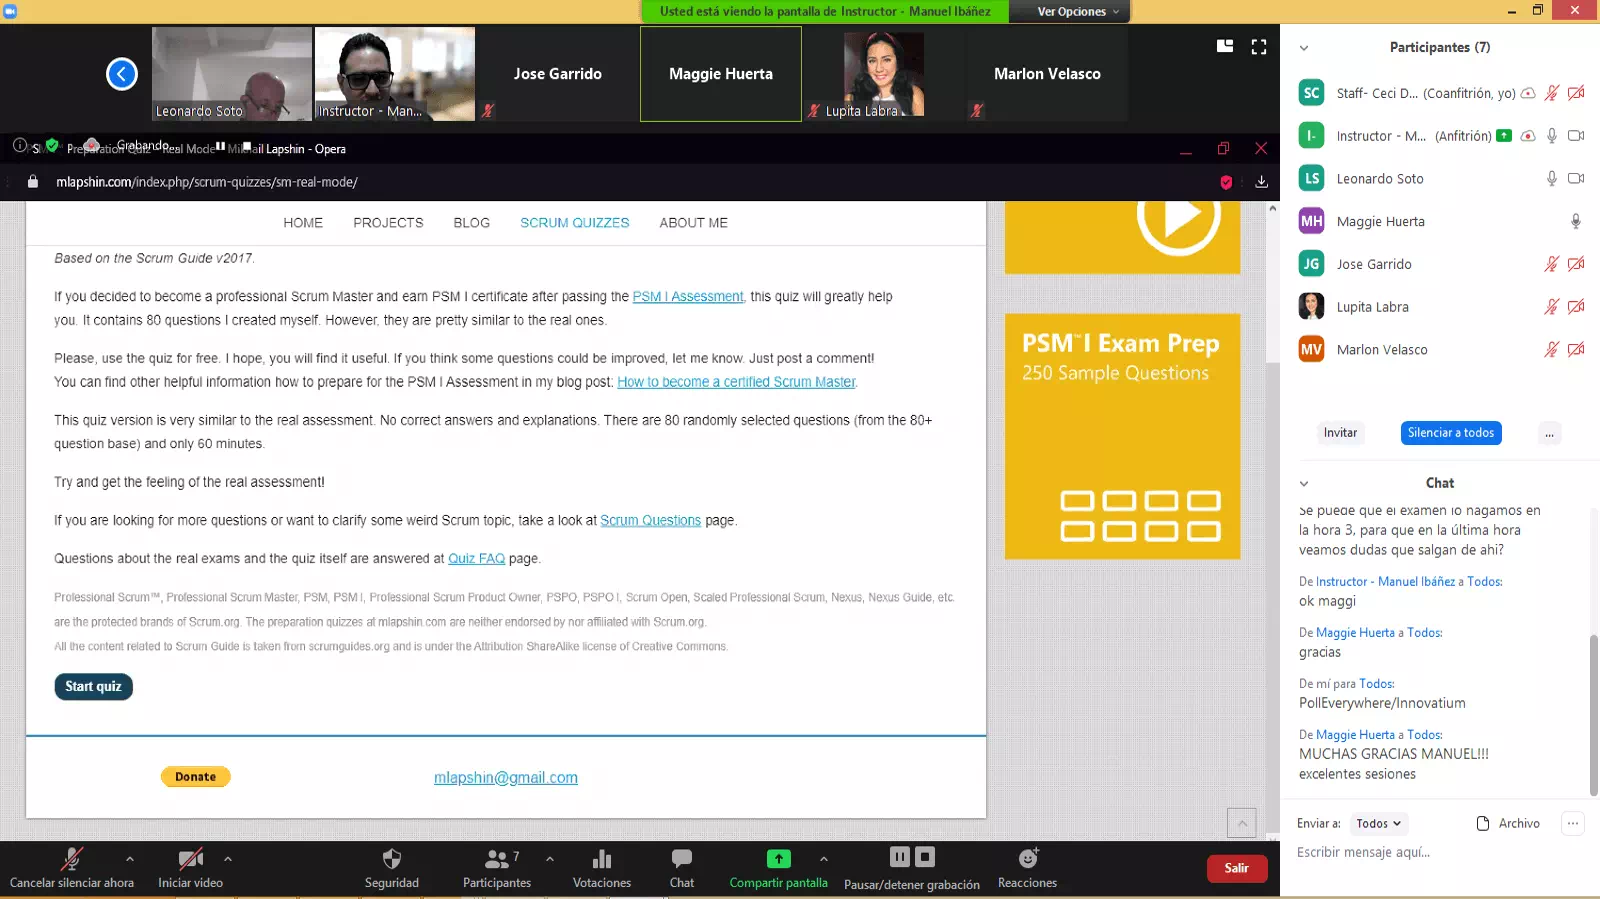1600x899 pixels.
Task: Unmute microphone with Cancelar silenciar ahora
Action: pyautogui.click(x=71, y=859)
